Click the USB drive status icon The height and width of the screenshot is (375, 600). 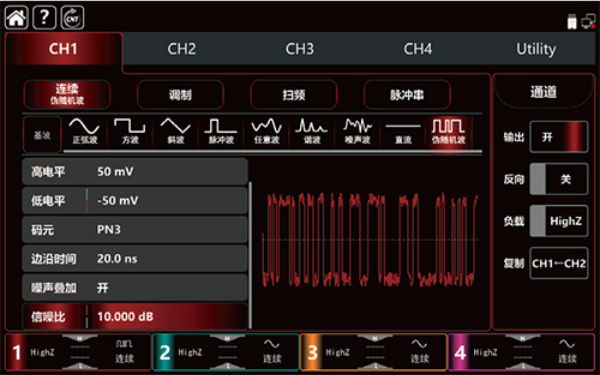pos(572,22)
